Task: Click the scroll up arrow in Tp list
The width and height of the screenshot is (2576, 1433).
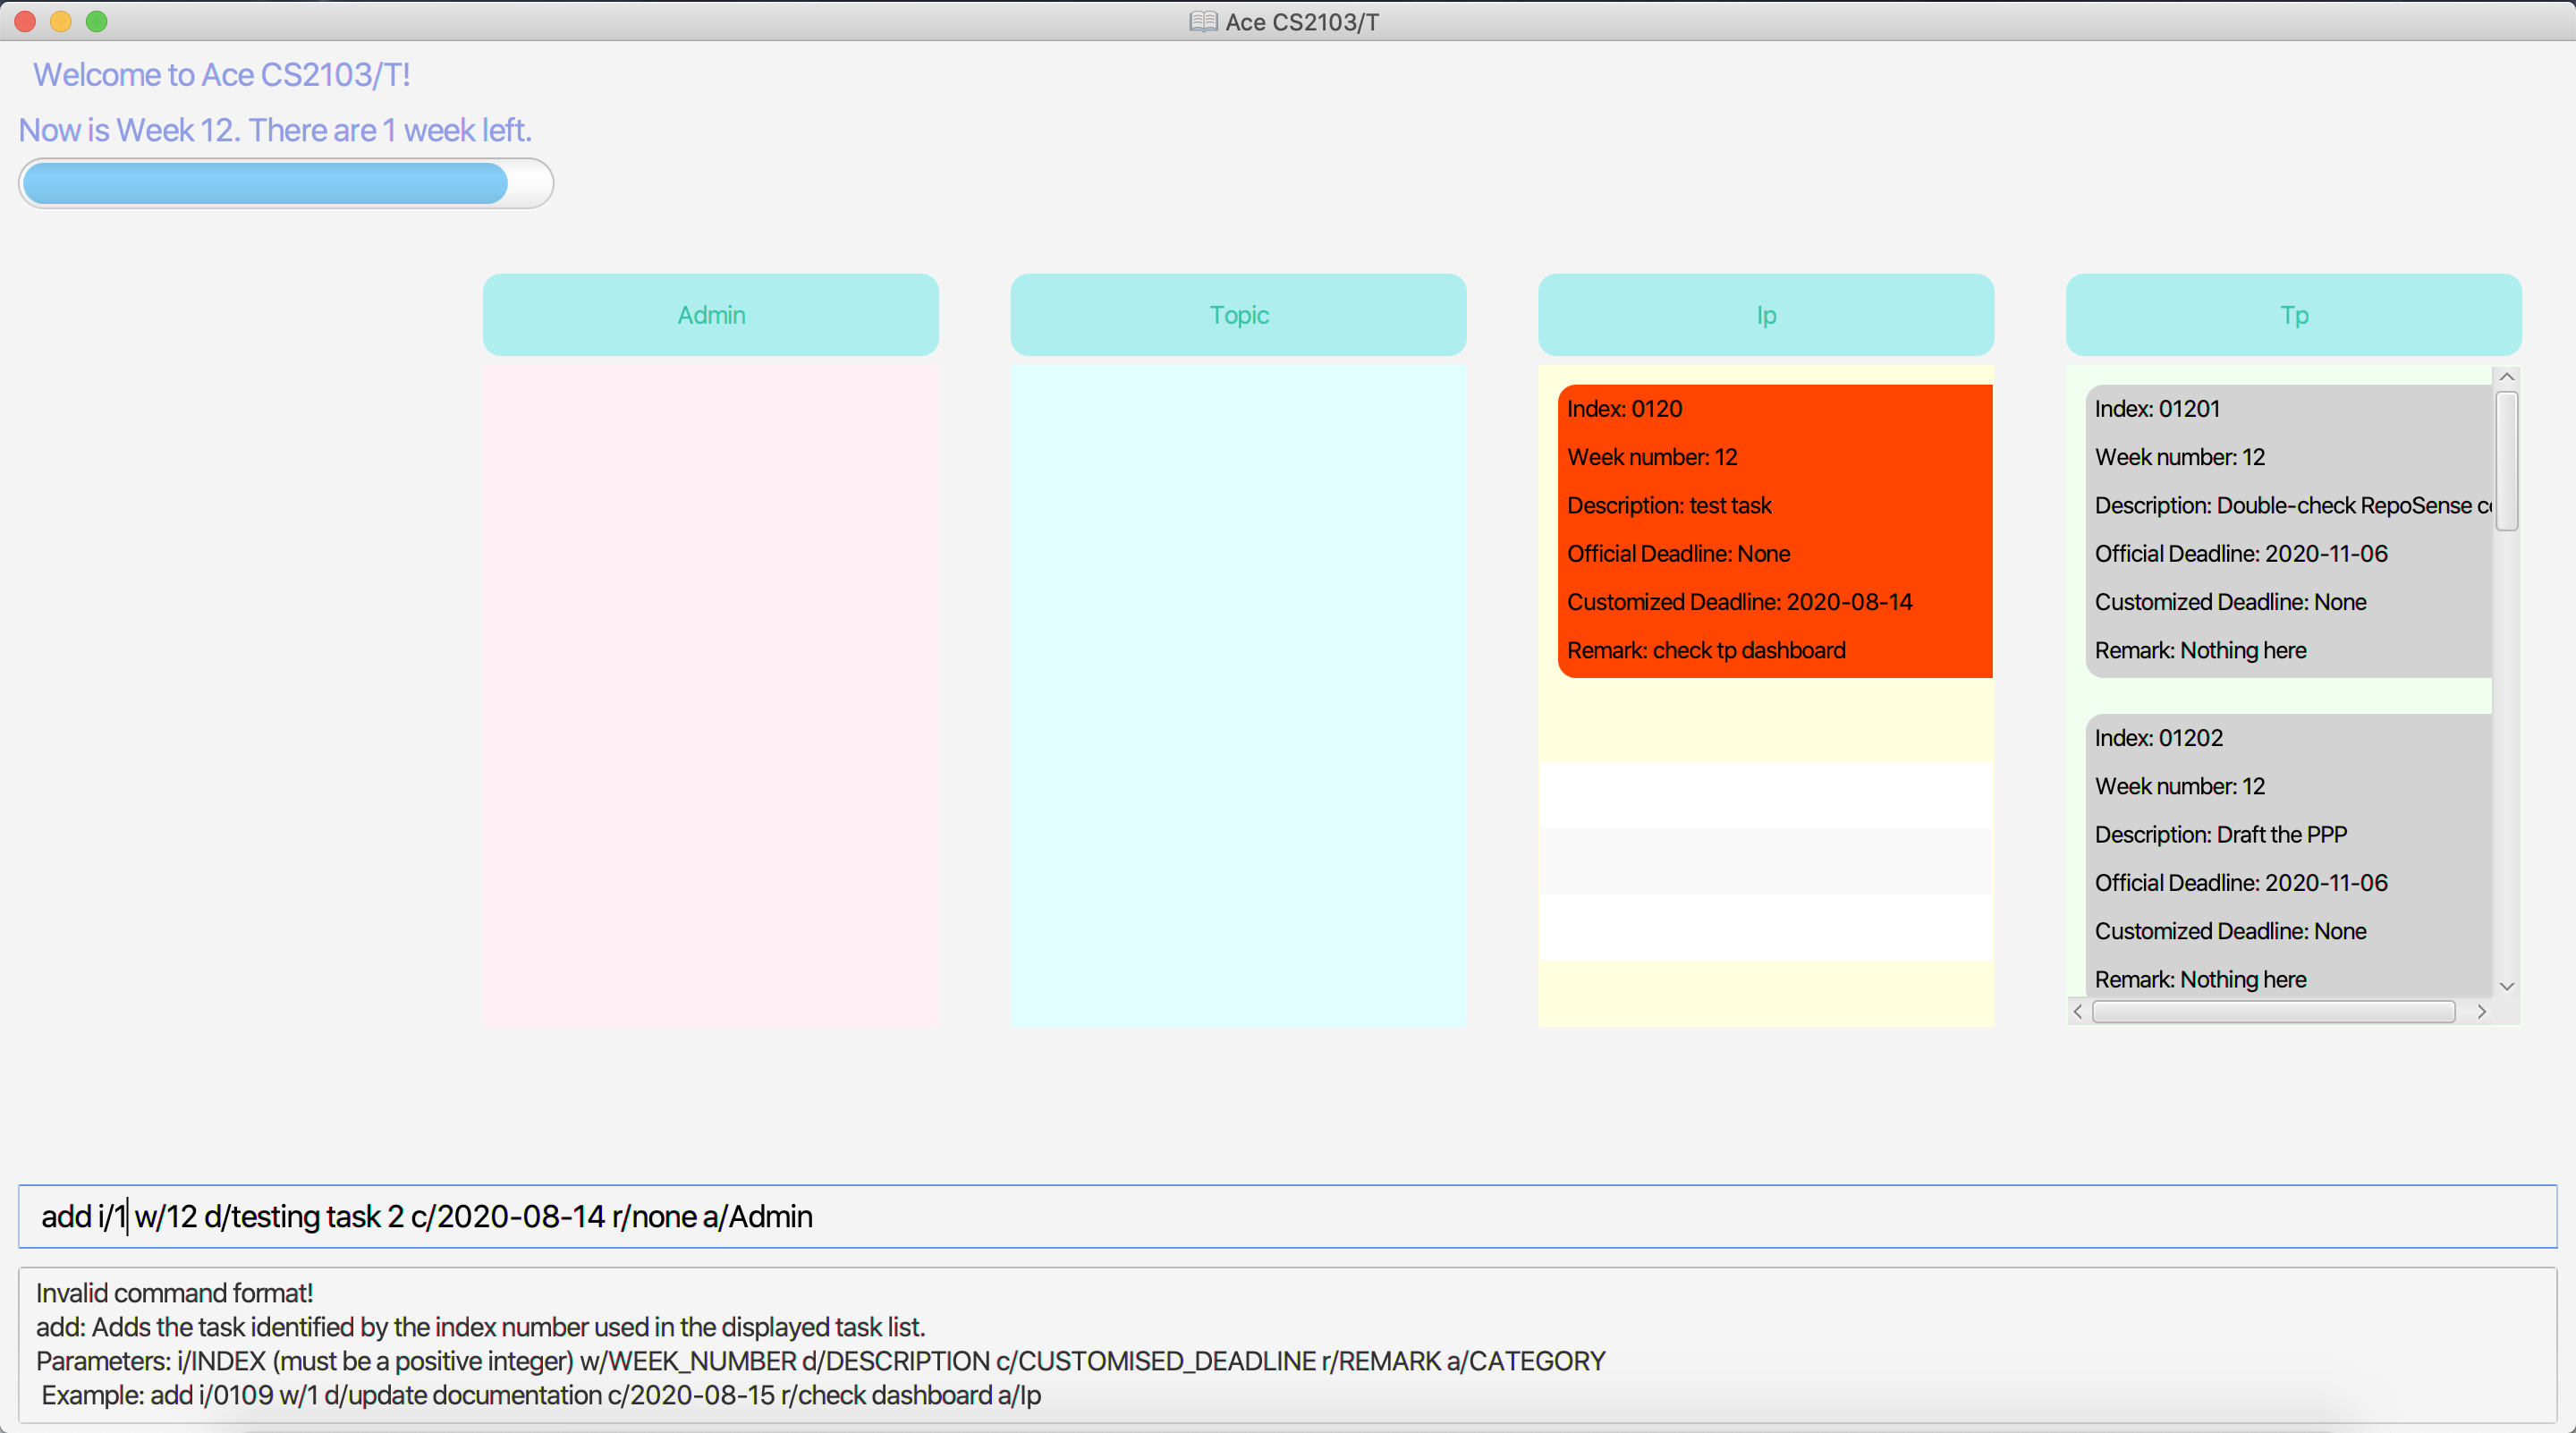Action: [2506, 377]
